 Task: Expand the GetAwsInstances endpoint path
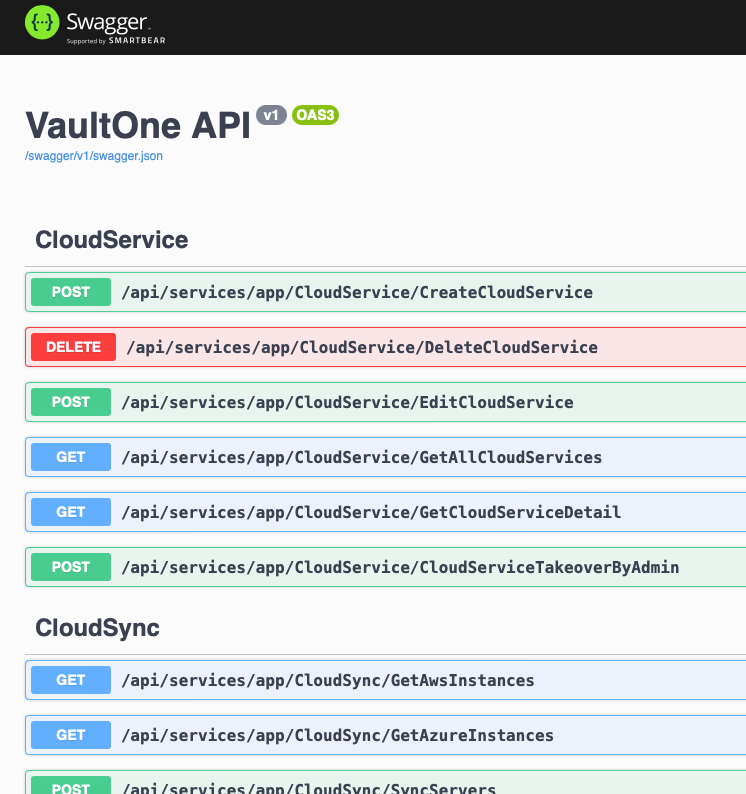click(327, 680)
